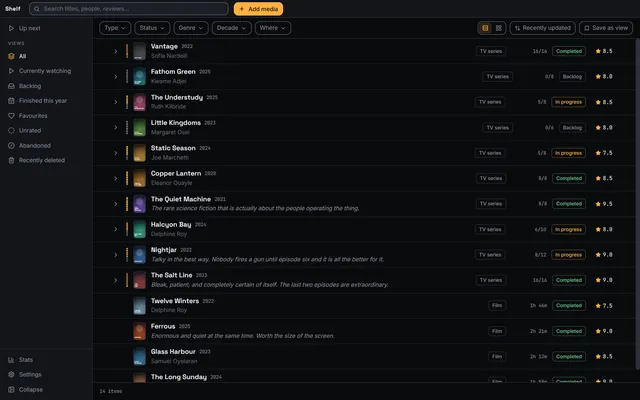The image size is (640, 400).
Task: Click the Shelf logo text
Action: point(13,9)
